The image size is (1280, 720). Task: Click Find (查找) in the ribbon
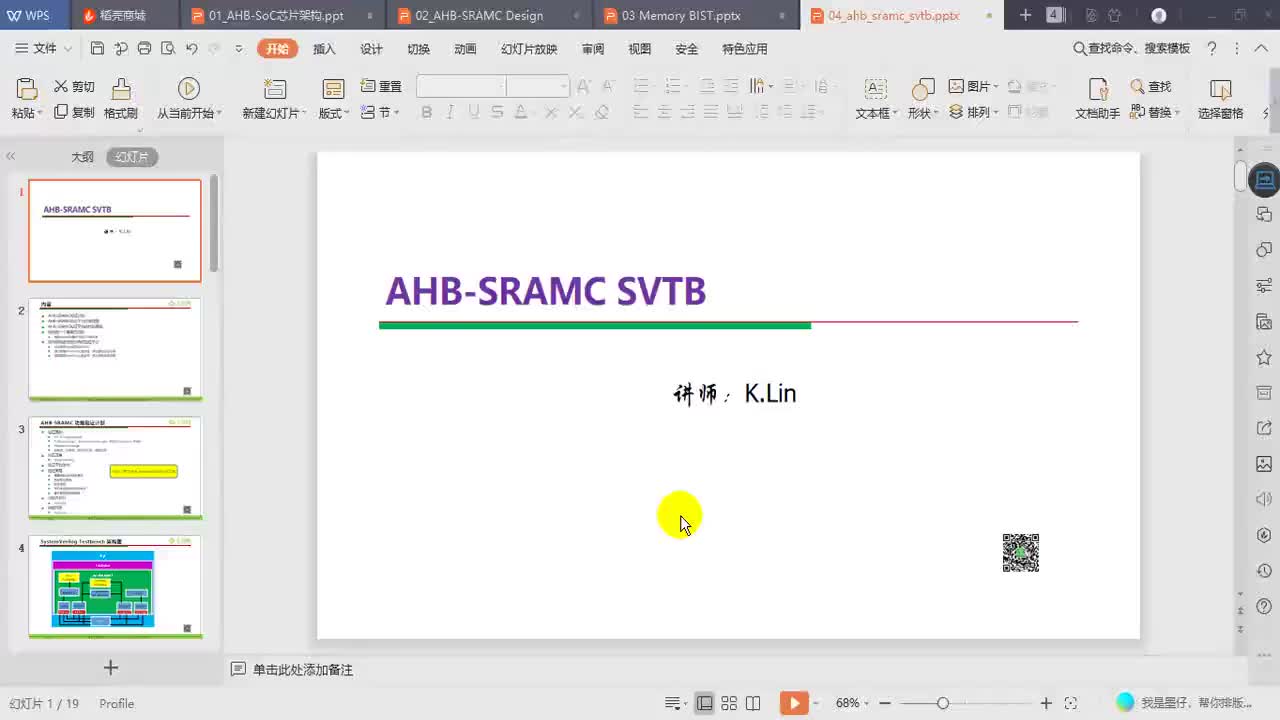click(x=1150, y=87)
